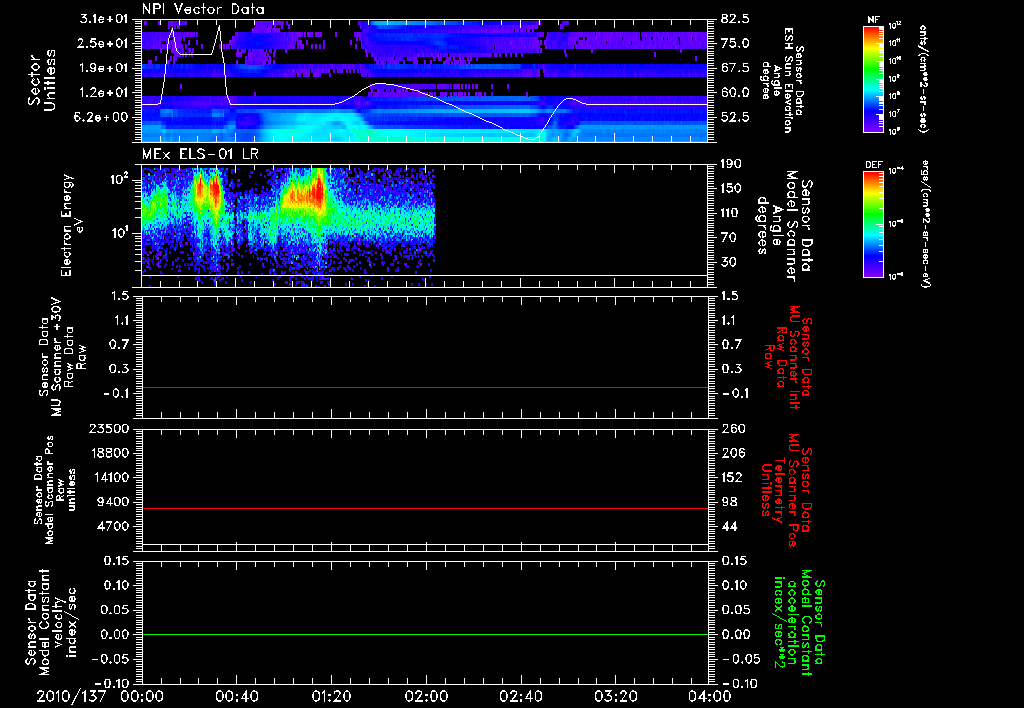Click the 14100 scanner position tick value

tap(111, 477)
